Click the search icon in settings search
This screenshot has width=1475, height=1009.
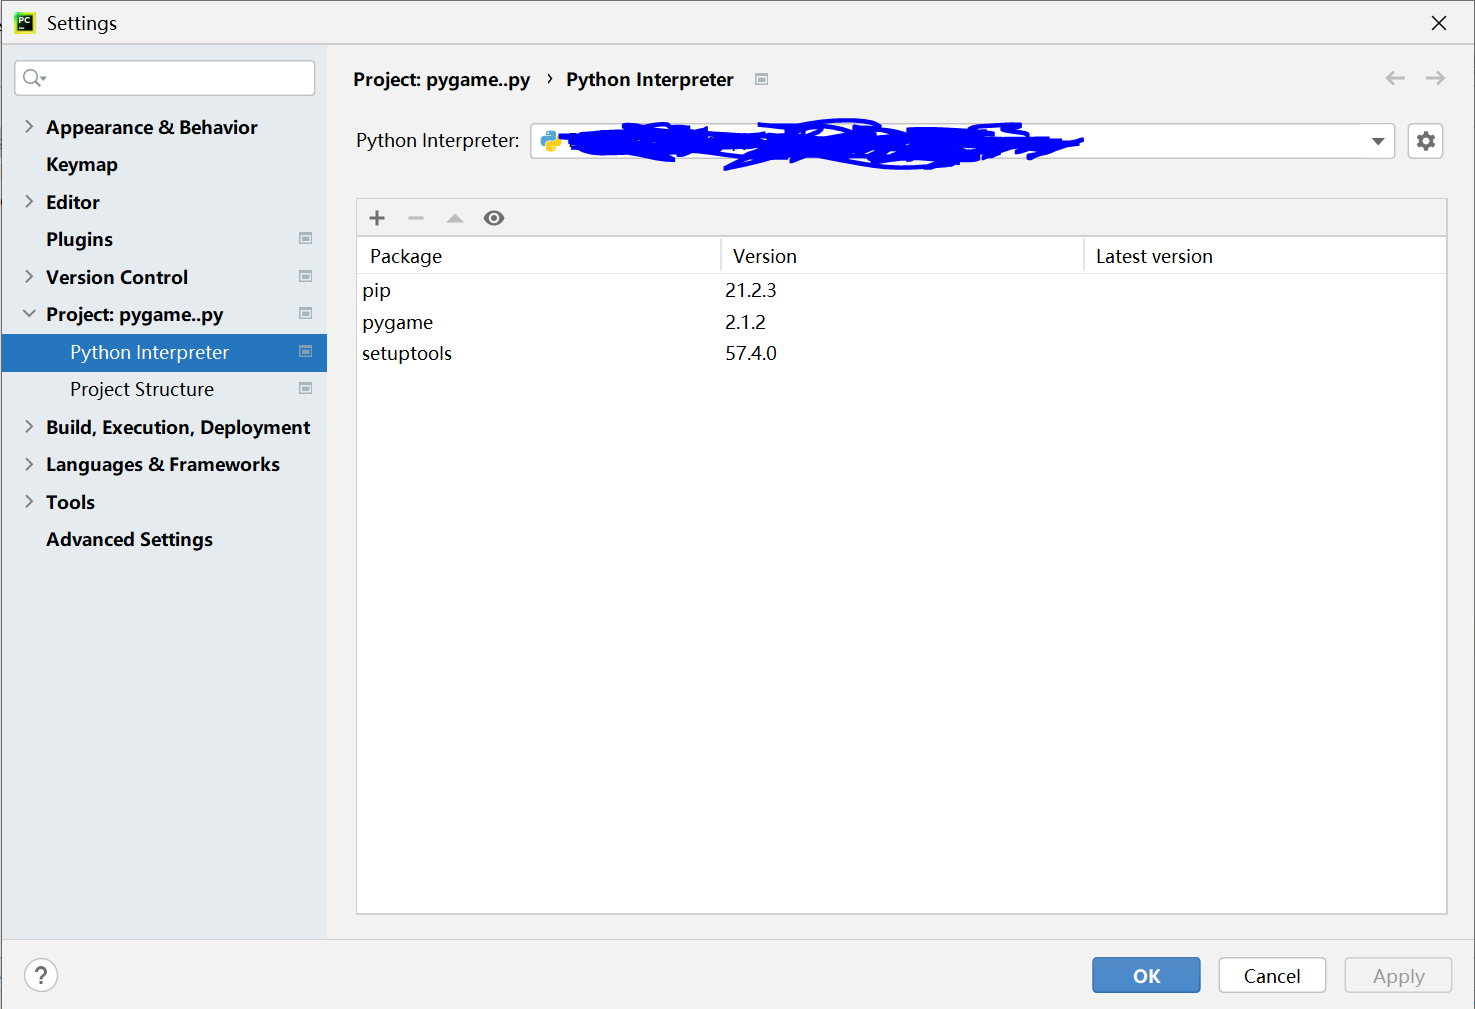coord(34,78)
